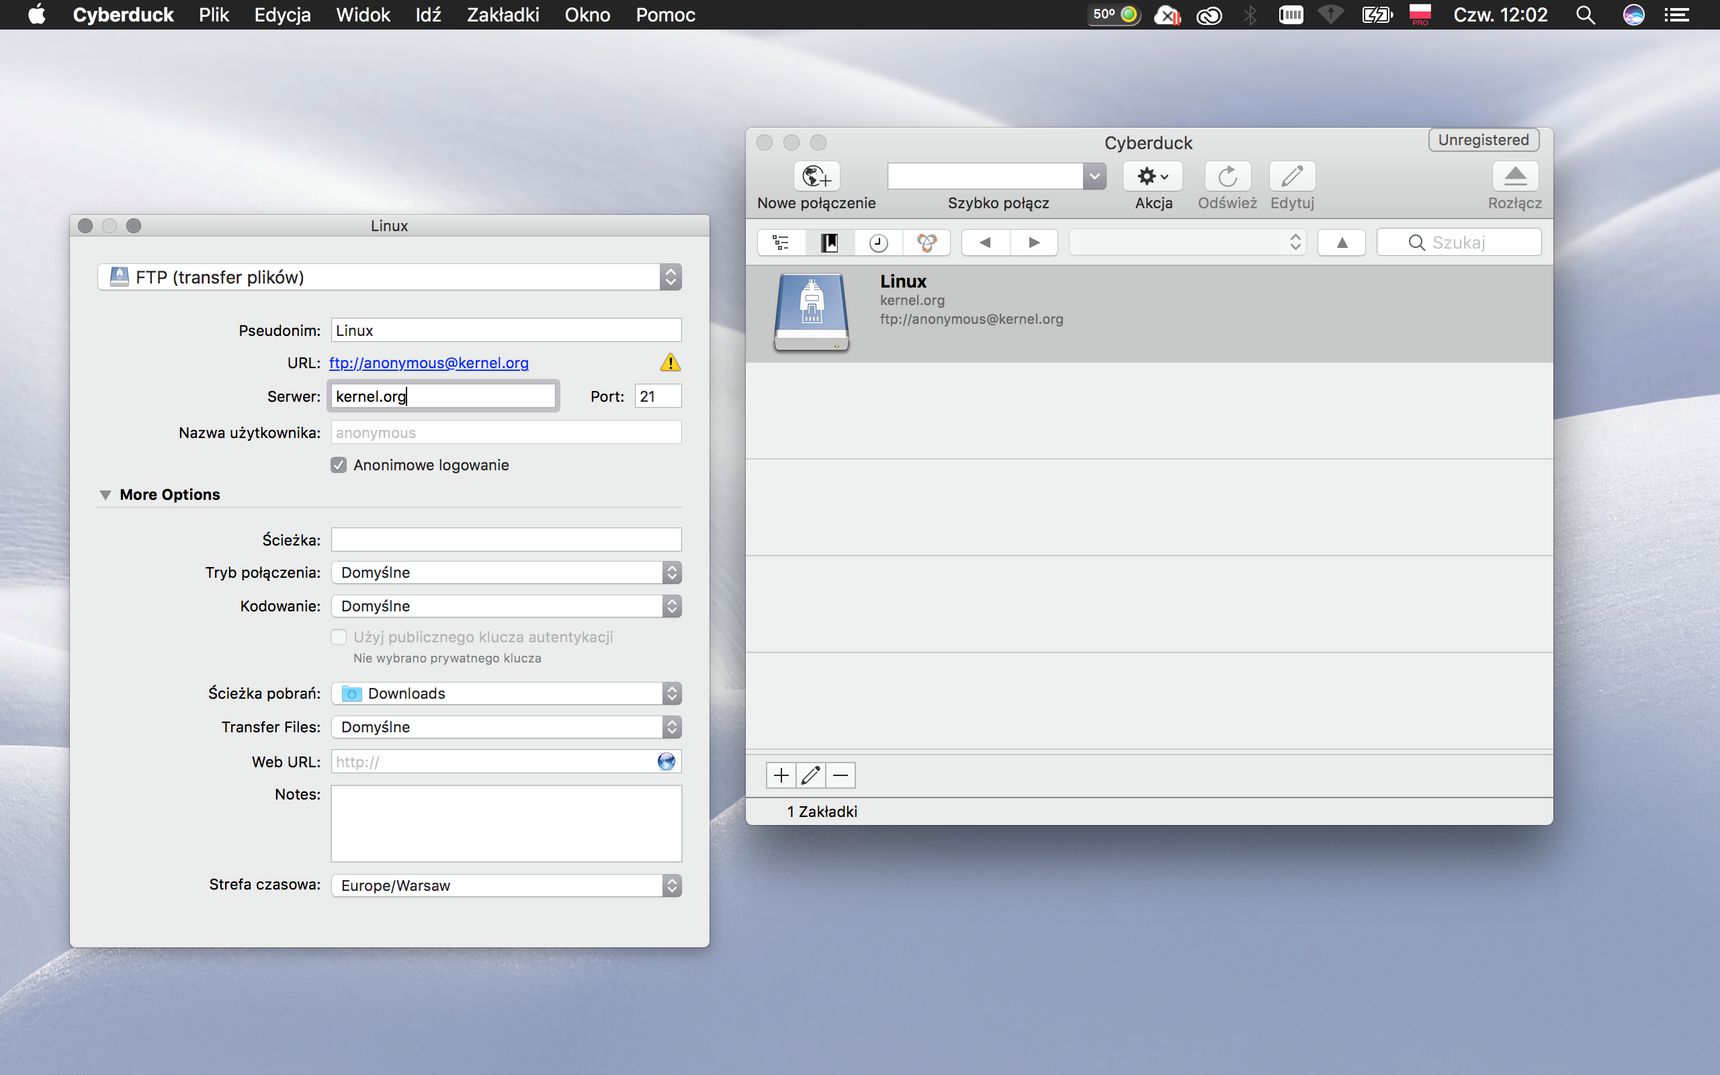
Task: Open Notification Center list icon
Action: pos(1677,15)
